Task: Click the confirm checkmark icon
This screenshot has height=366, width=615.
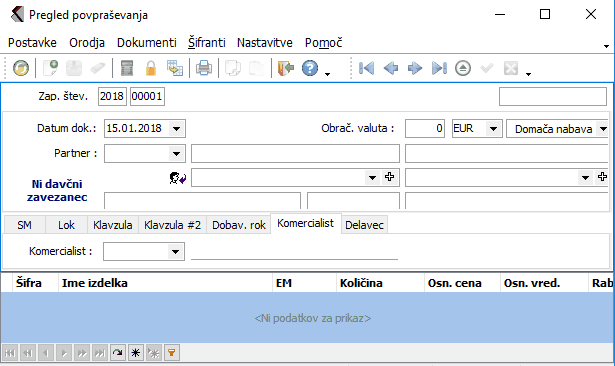Action: (487, 68)
